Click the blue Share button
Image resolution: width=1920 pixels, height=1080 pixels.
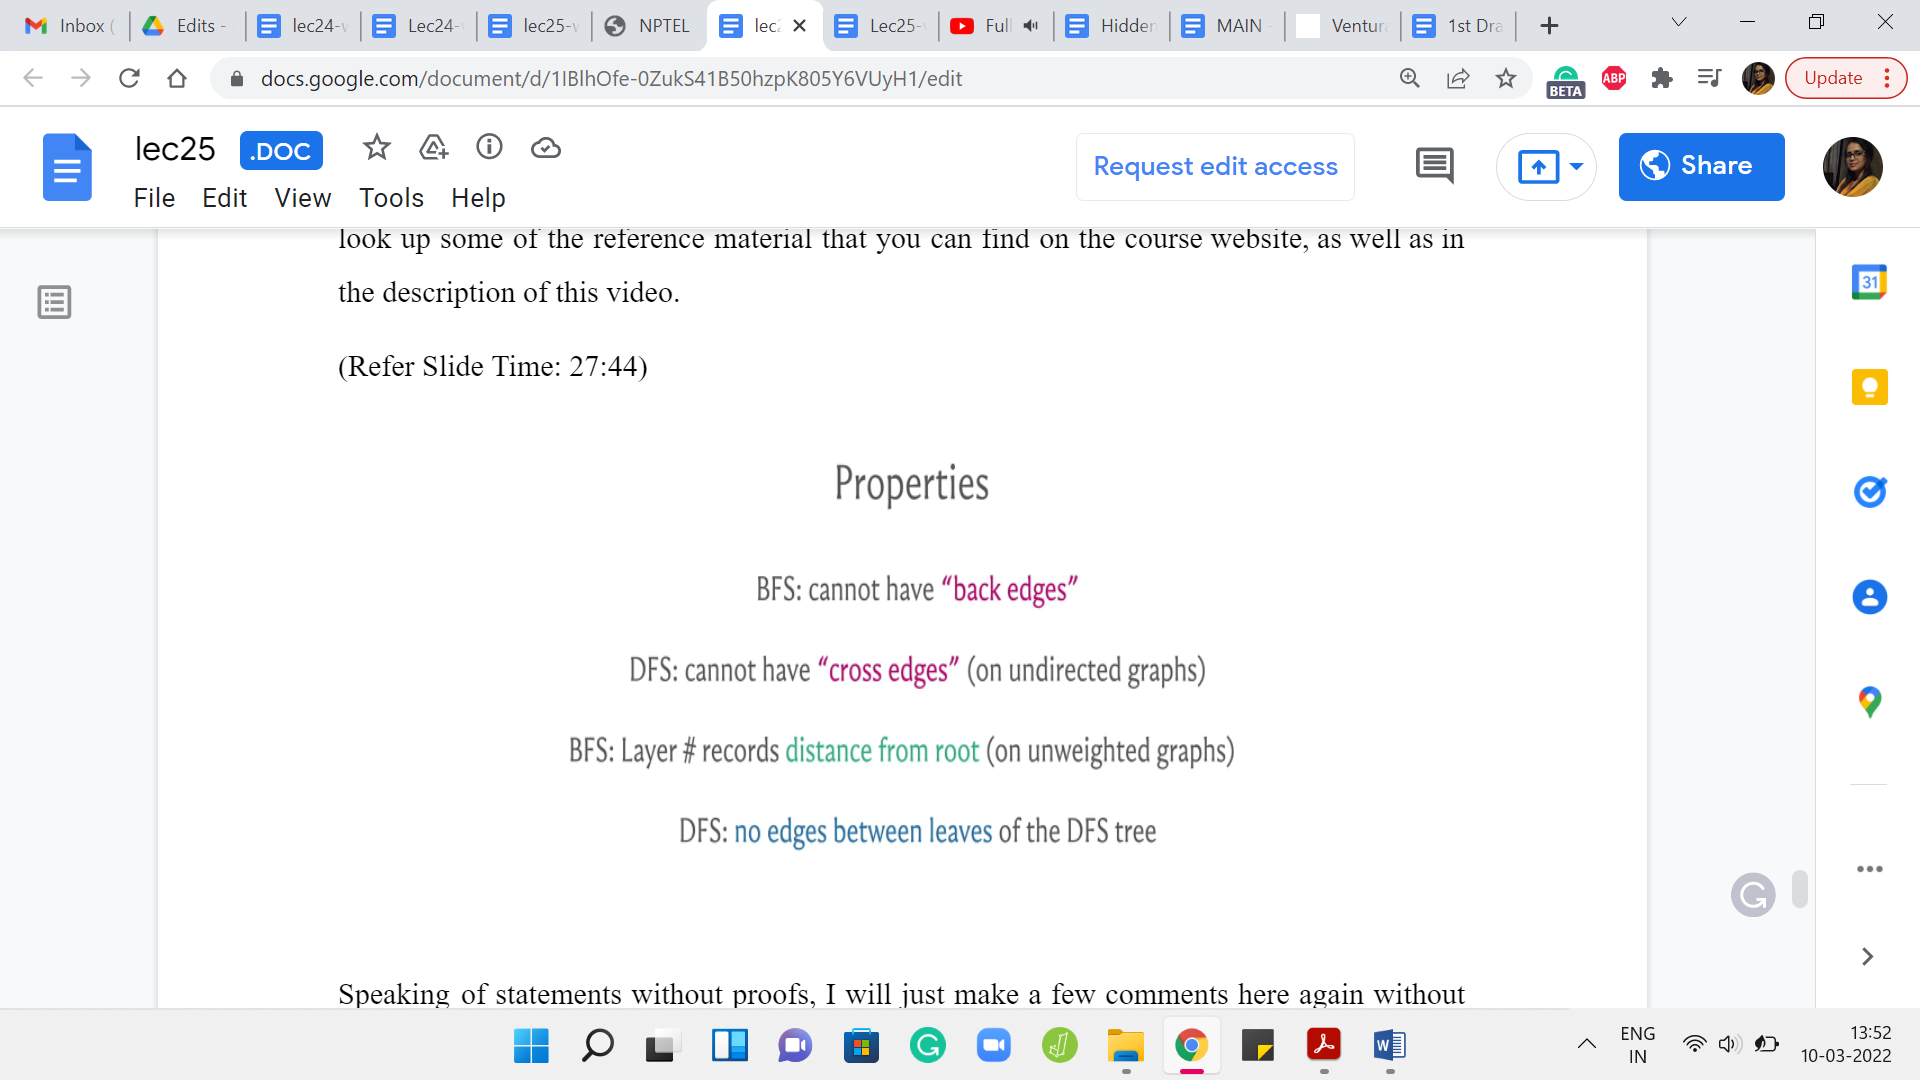1700,166
